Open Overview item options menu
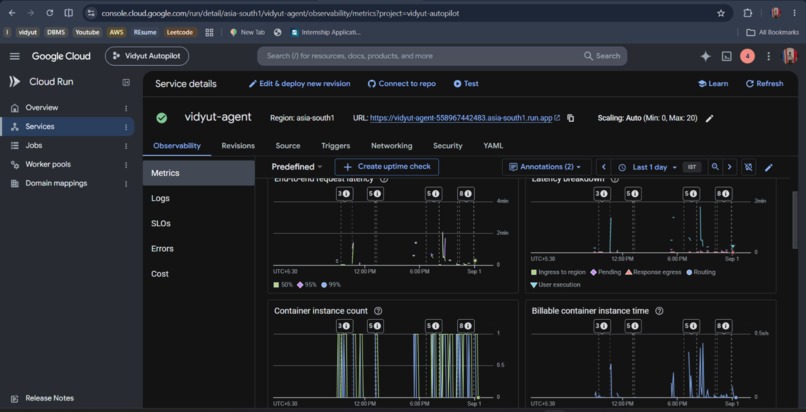The width and height of the screenshot is (806, 412). [x=126, y=108]
